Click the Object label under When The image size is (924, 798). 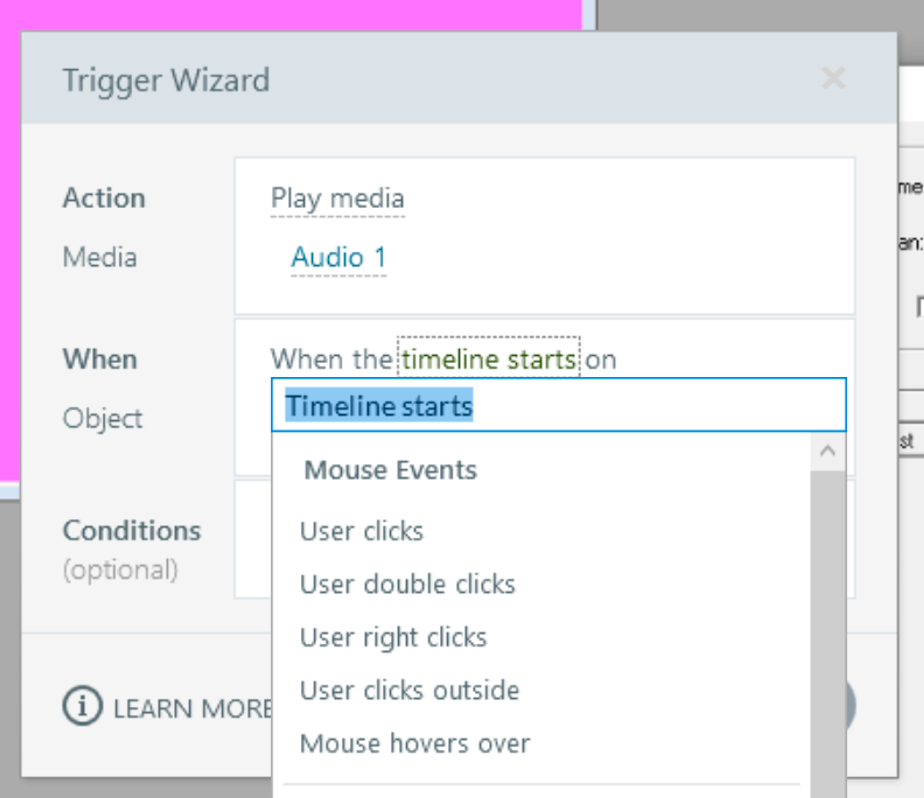tap(103, 418)
